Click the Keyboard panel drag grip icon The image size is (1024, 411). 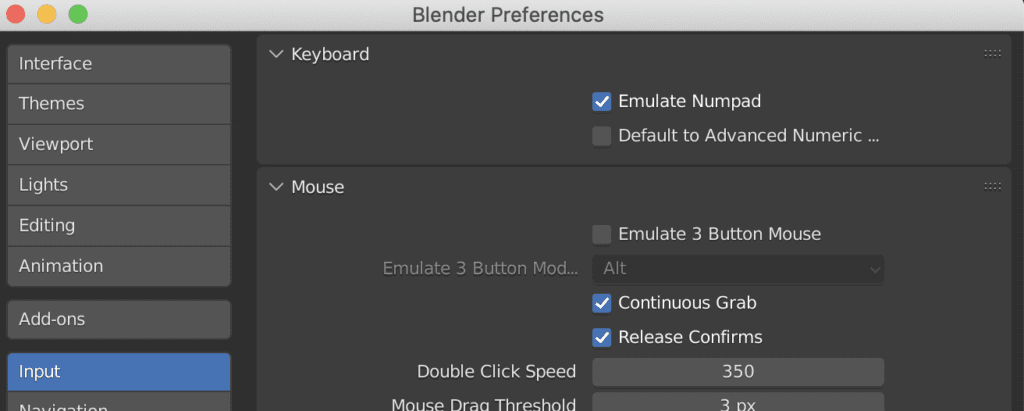[992, 54]
